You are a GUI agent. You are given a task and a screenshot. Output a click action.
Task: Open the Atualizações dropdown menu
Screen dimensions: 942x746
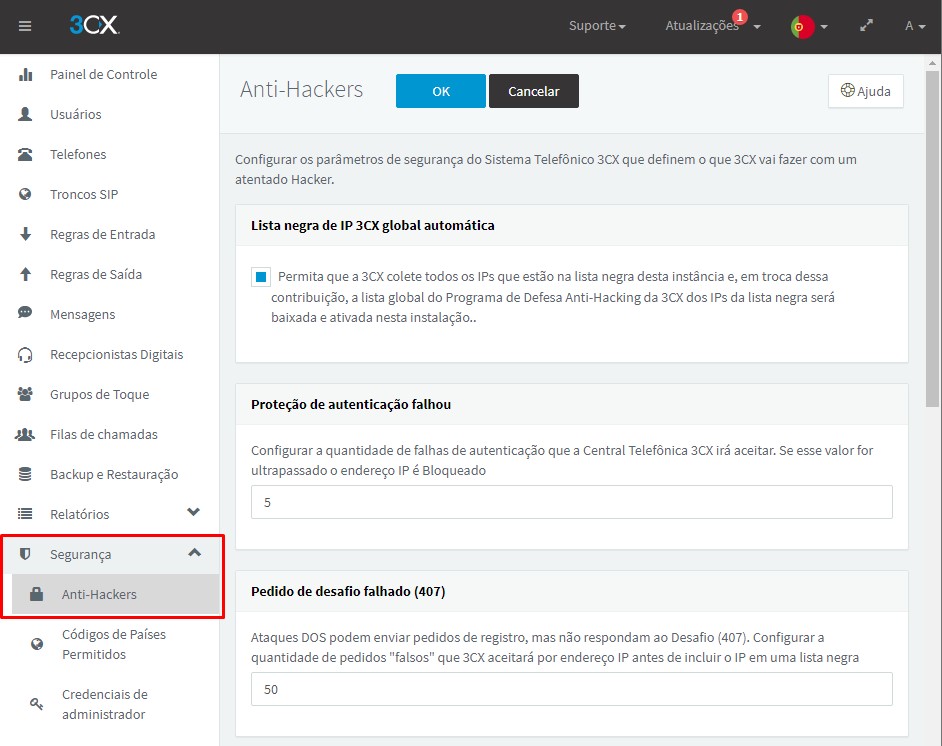point(713,26)
